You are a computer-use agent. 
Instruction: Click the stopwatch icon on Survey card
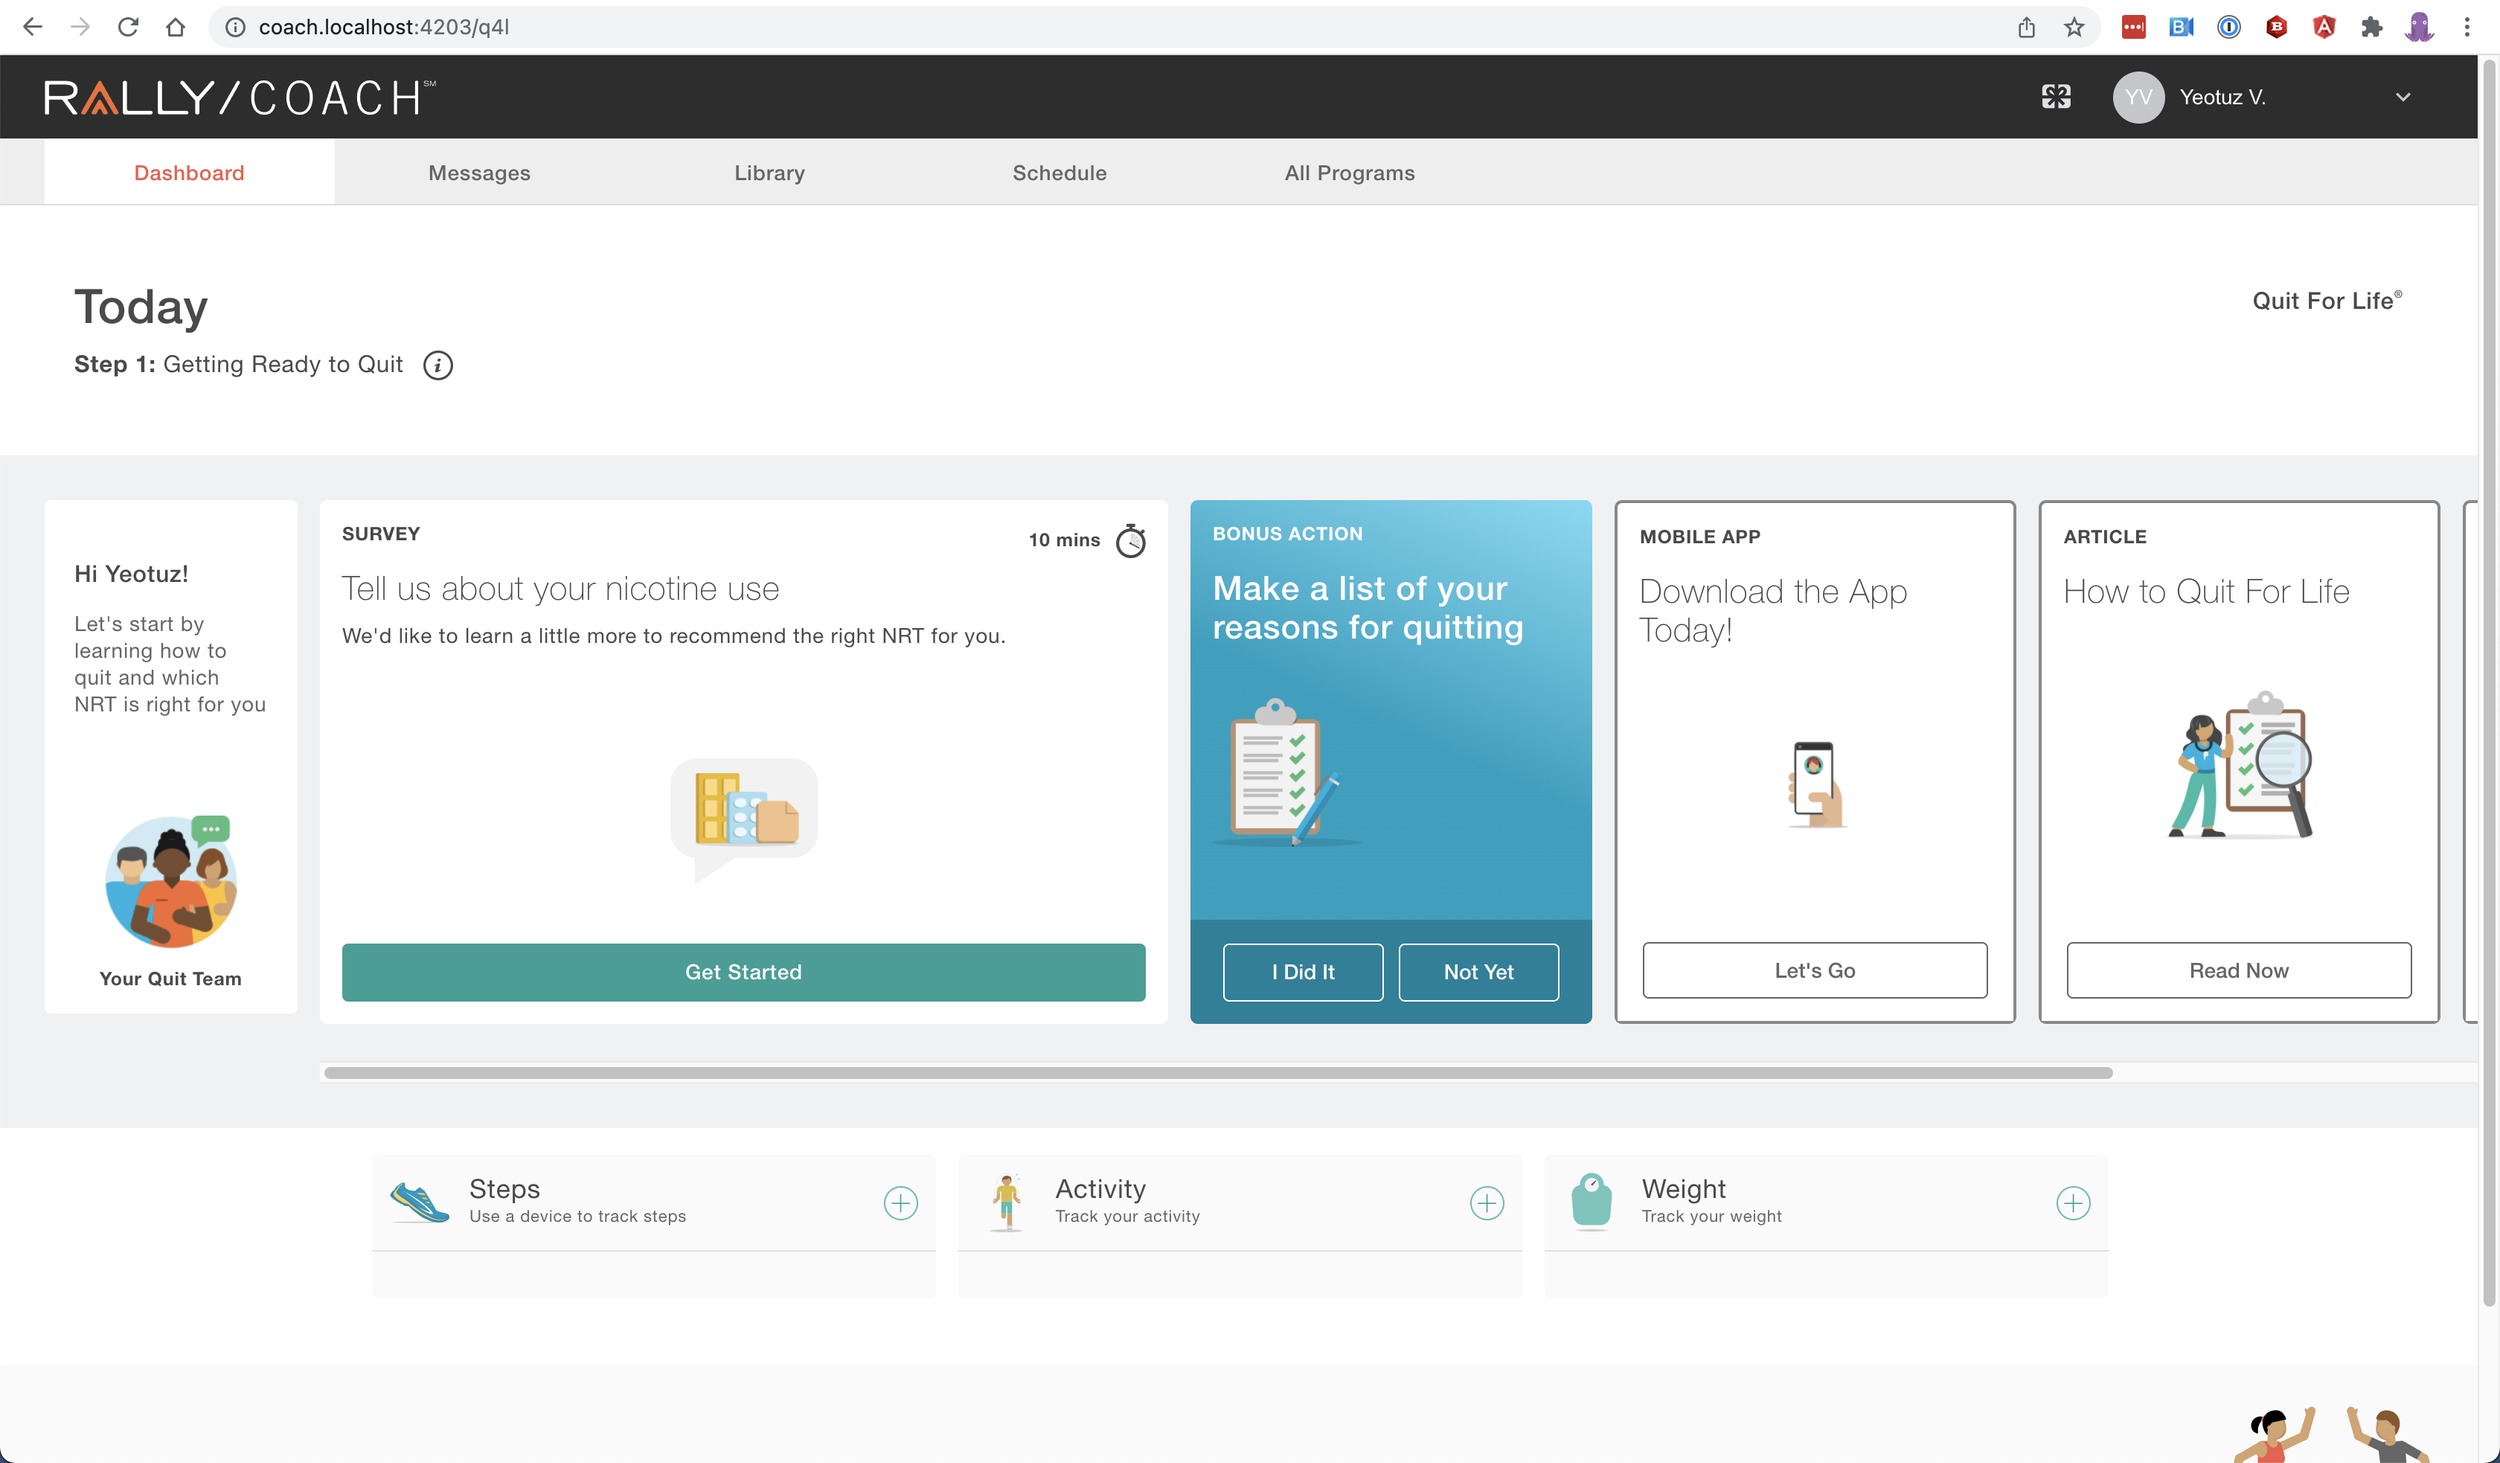point(1131,541)
